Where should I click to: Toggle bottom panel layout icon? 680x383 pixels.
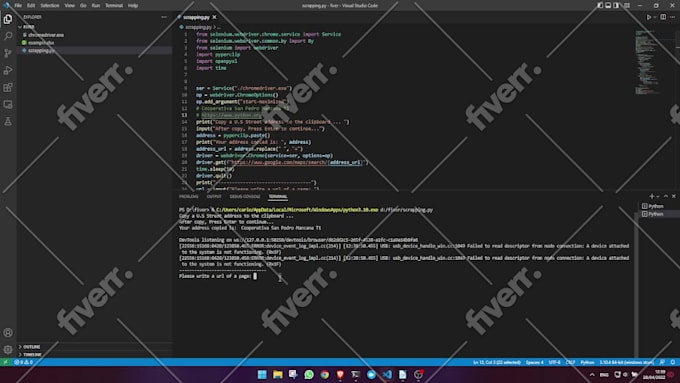click(x=608, y=6)
